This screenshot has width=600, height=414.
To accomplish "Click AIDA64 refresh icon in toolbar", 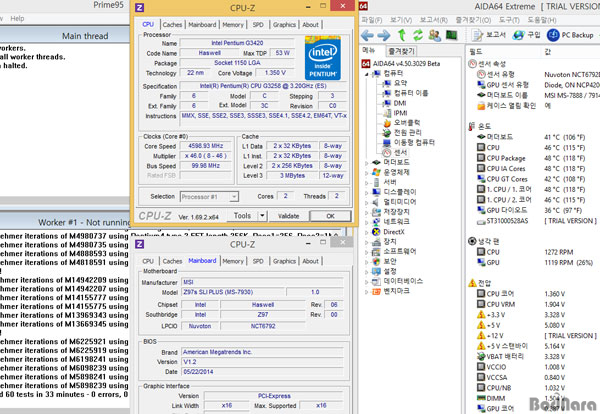I will click(418, 35).
